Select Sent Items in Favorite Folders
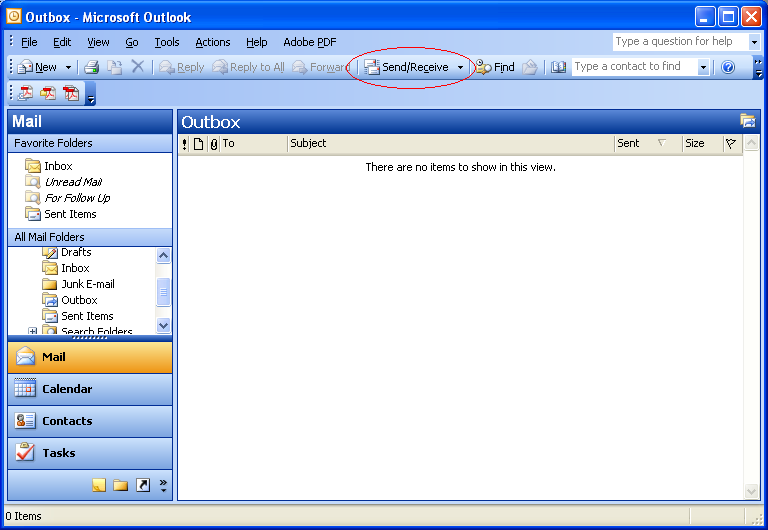Viewport: 768px width, 530px height. pyautogui.click(x=61, y=214)
